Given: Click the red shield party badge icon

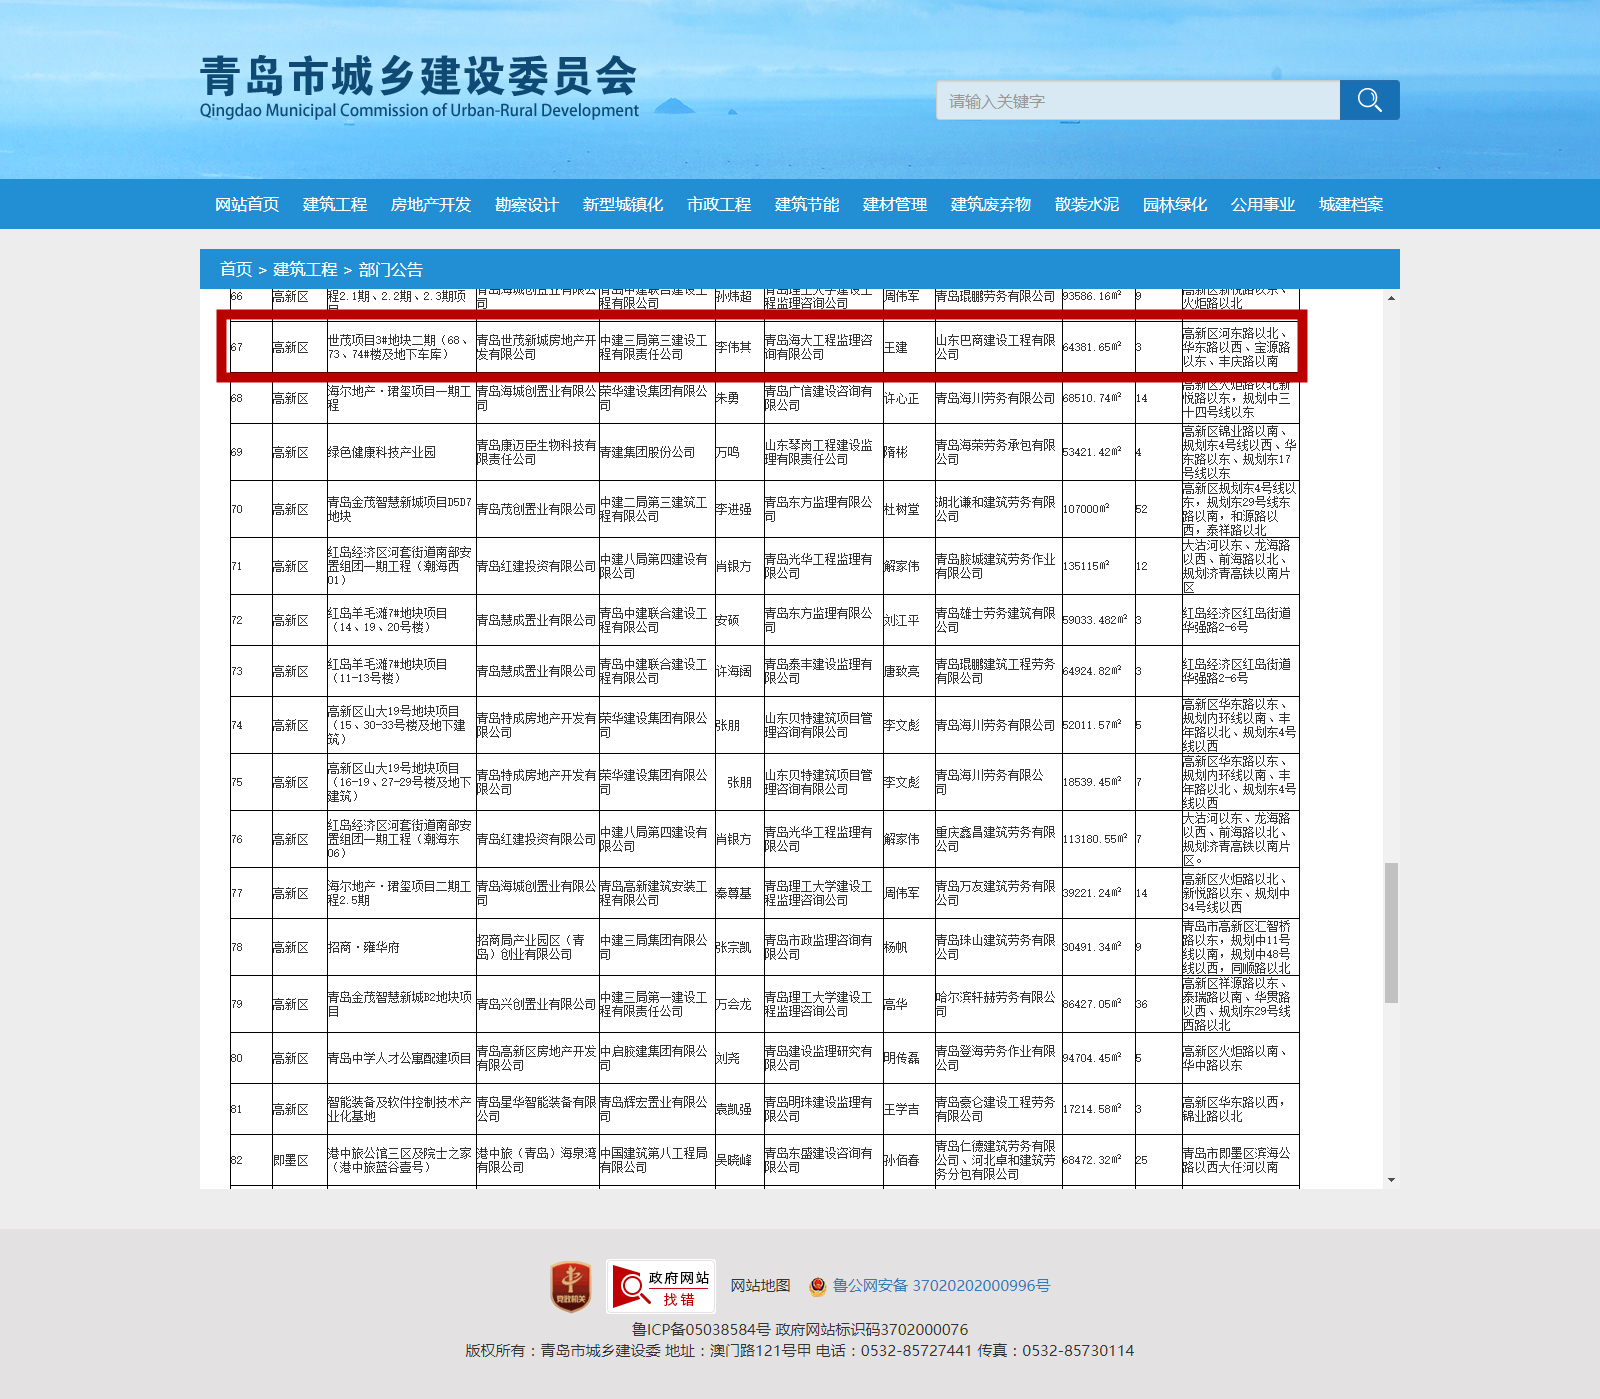Looking at the screenshot, I should tap(571, 1286).
